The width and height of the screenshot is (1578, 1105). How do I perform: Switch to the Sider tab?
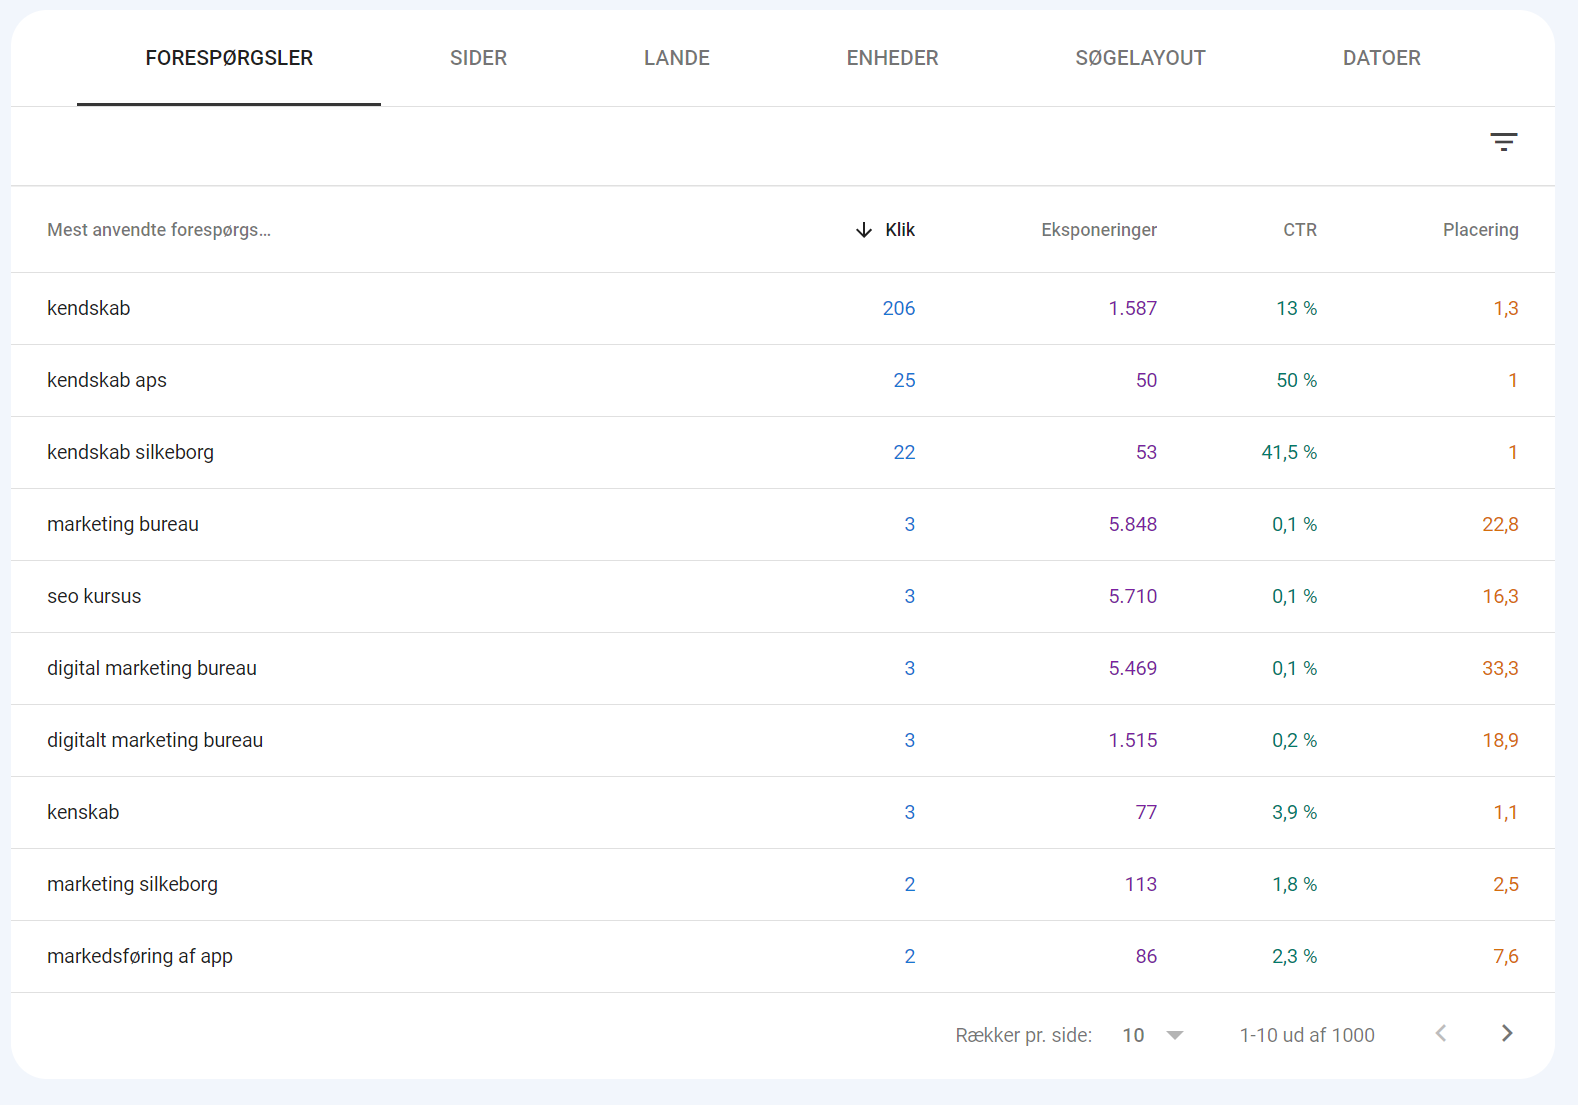[x=478, y=58]
